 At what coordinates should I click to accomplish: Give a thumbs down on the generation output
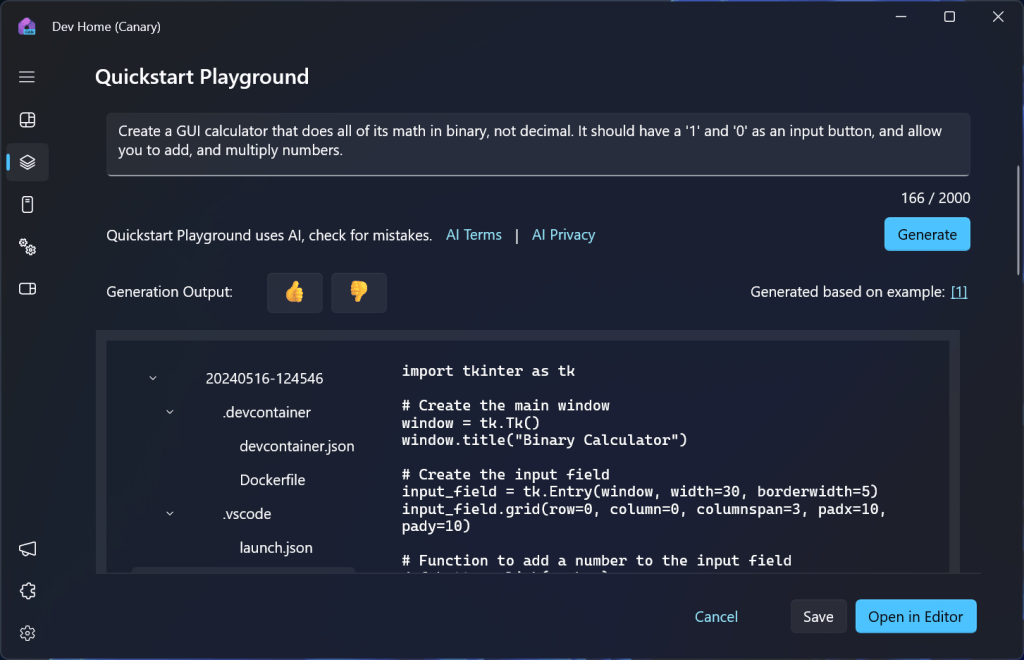point(358,292)
